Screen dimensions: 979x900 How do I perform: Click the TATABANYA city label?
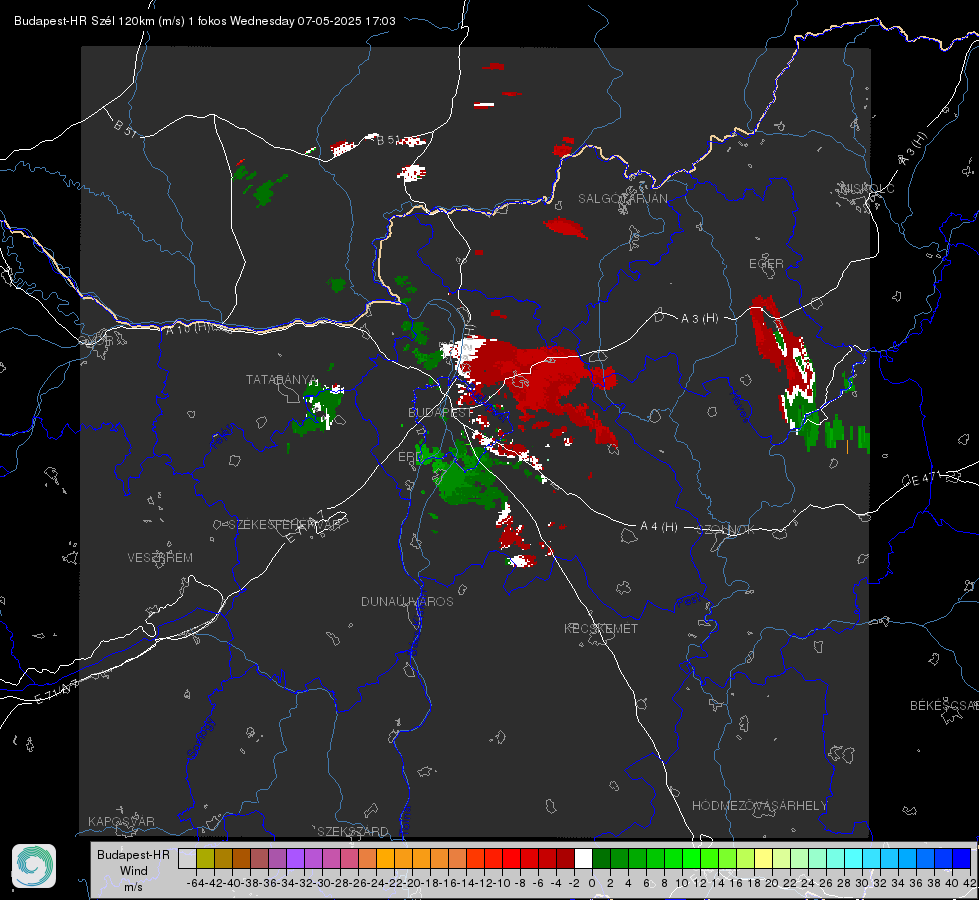coord(282,380)
